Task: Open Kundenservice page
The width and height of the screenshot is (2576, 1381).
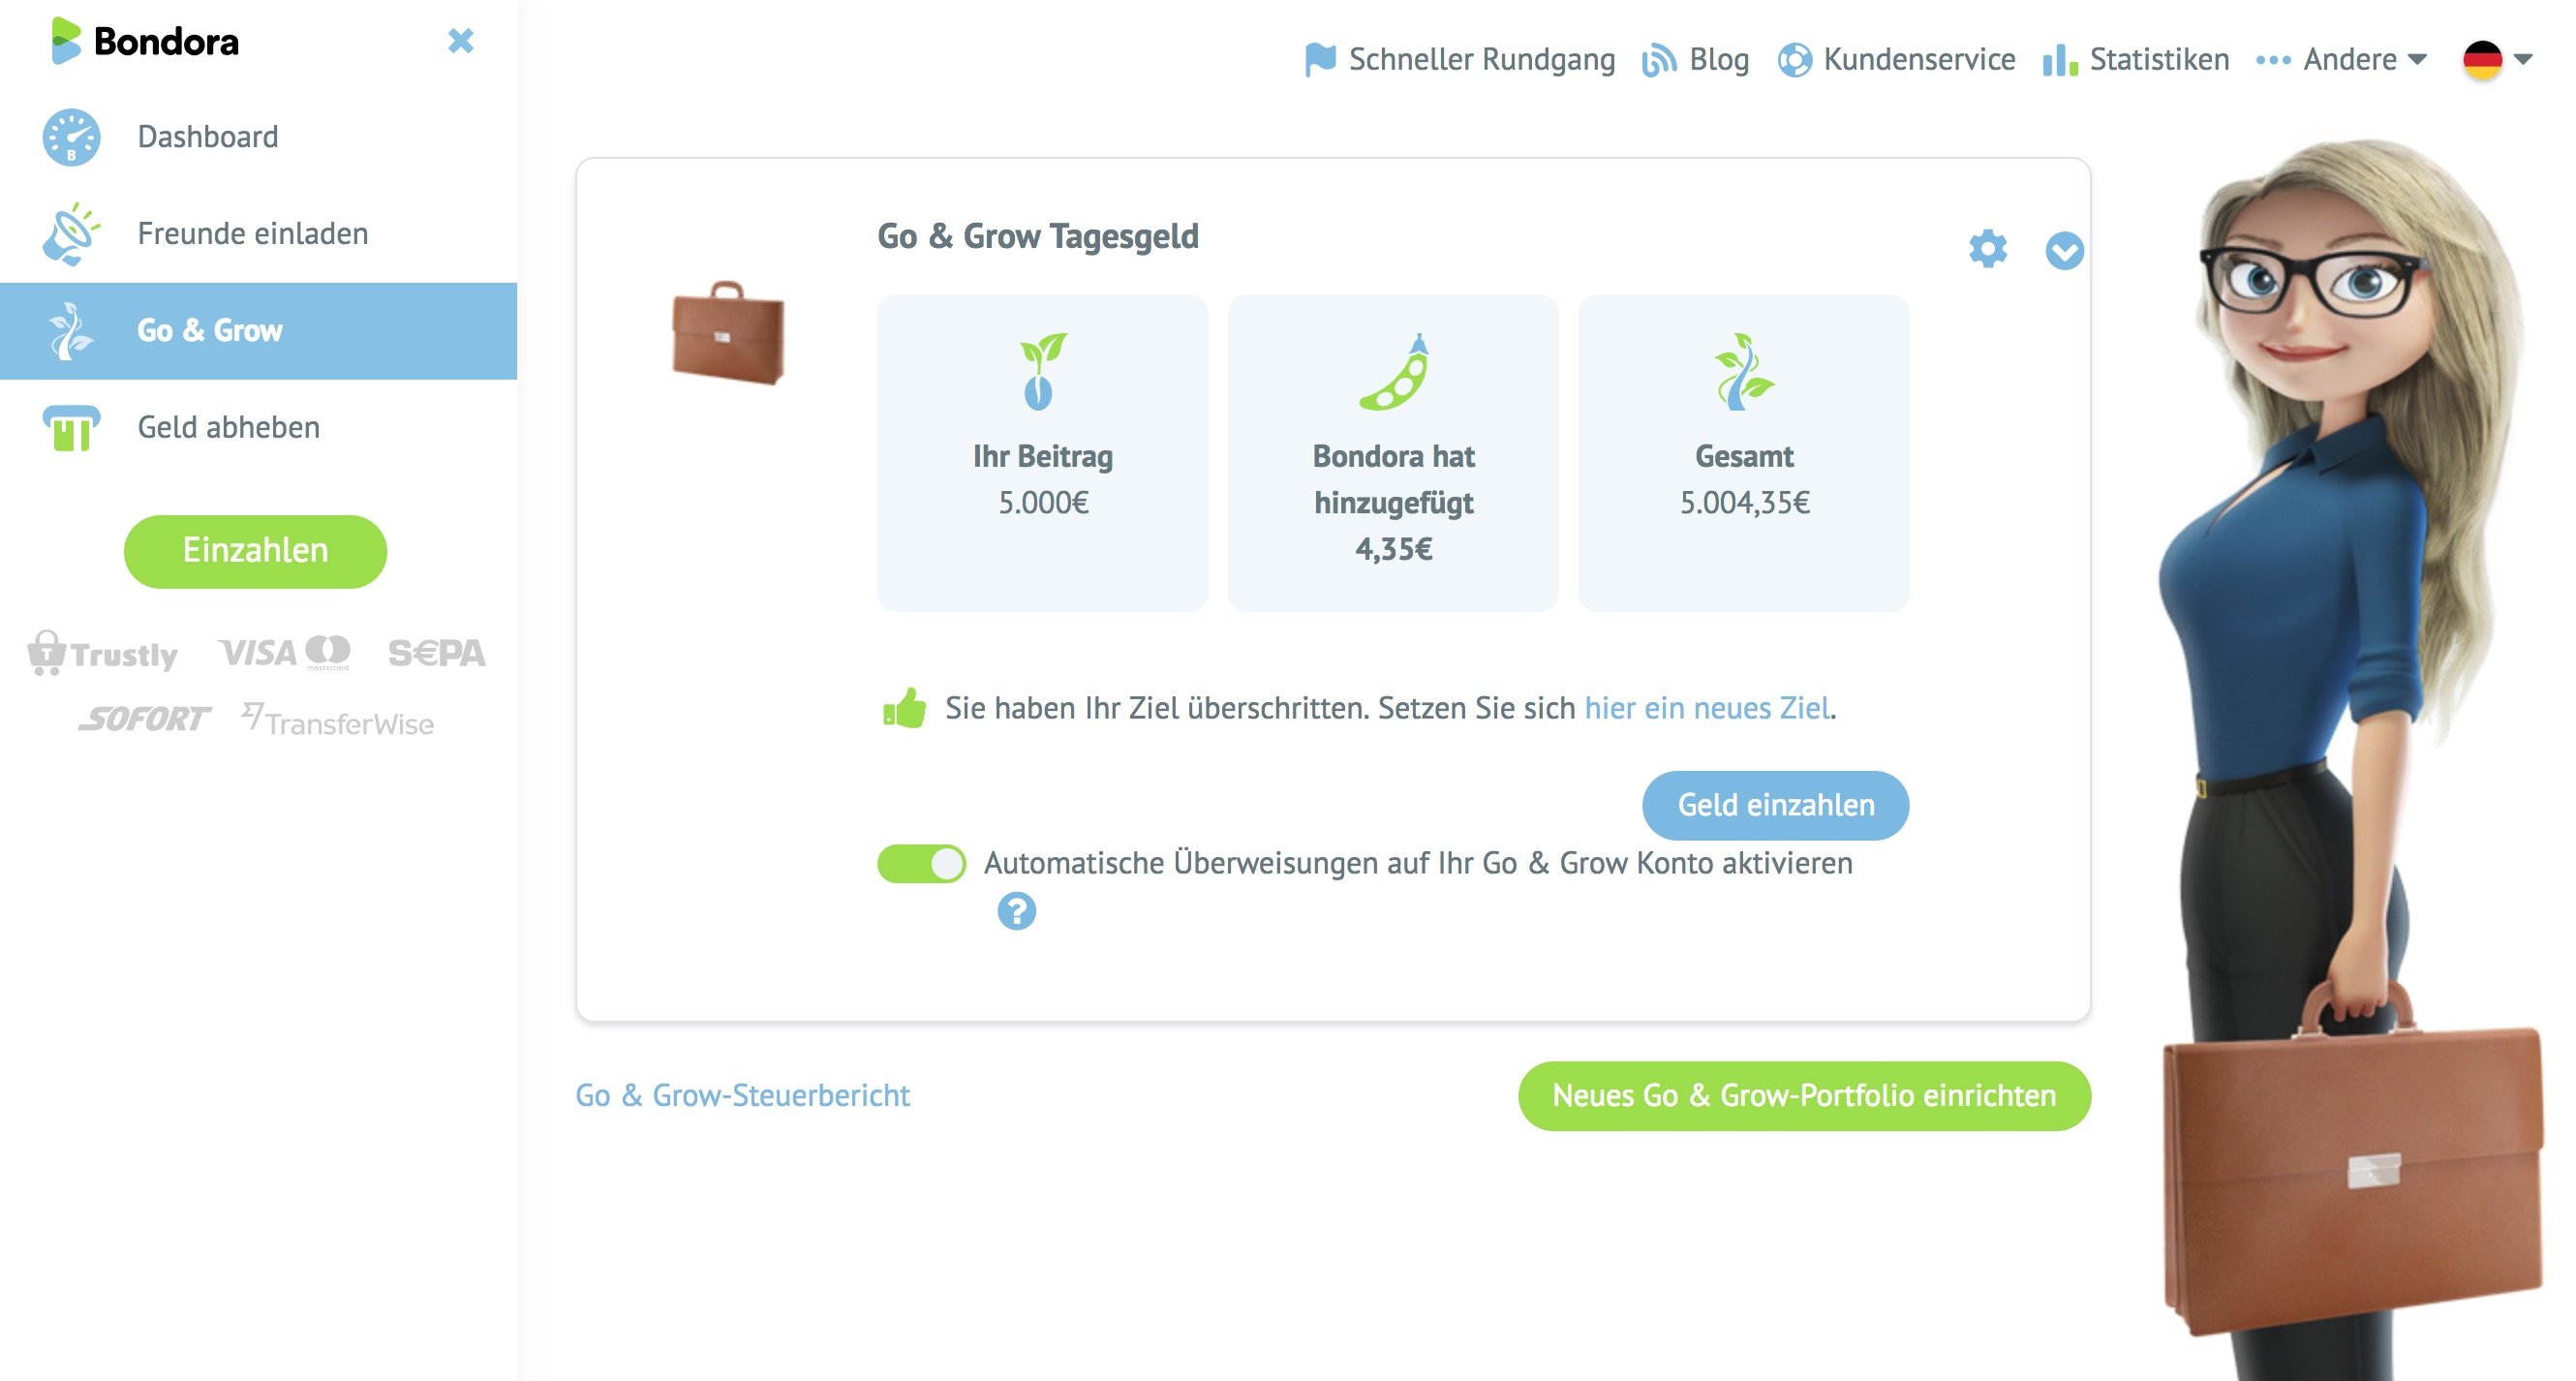Action: point(1896,60)
